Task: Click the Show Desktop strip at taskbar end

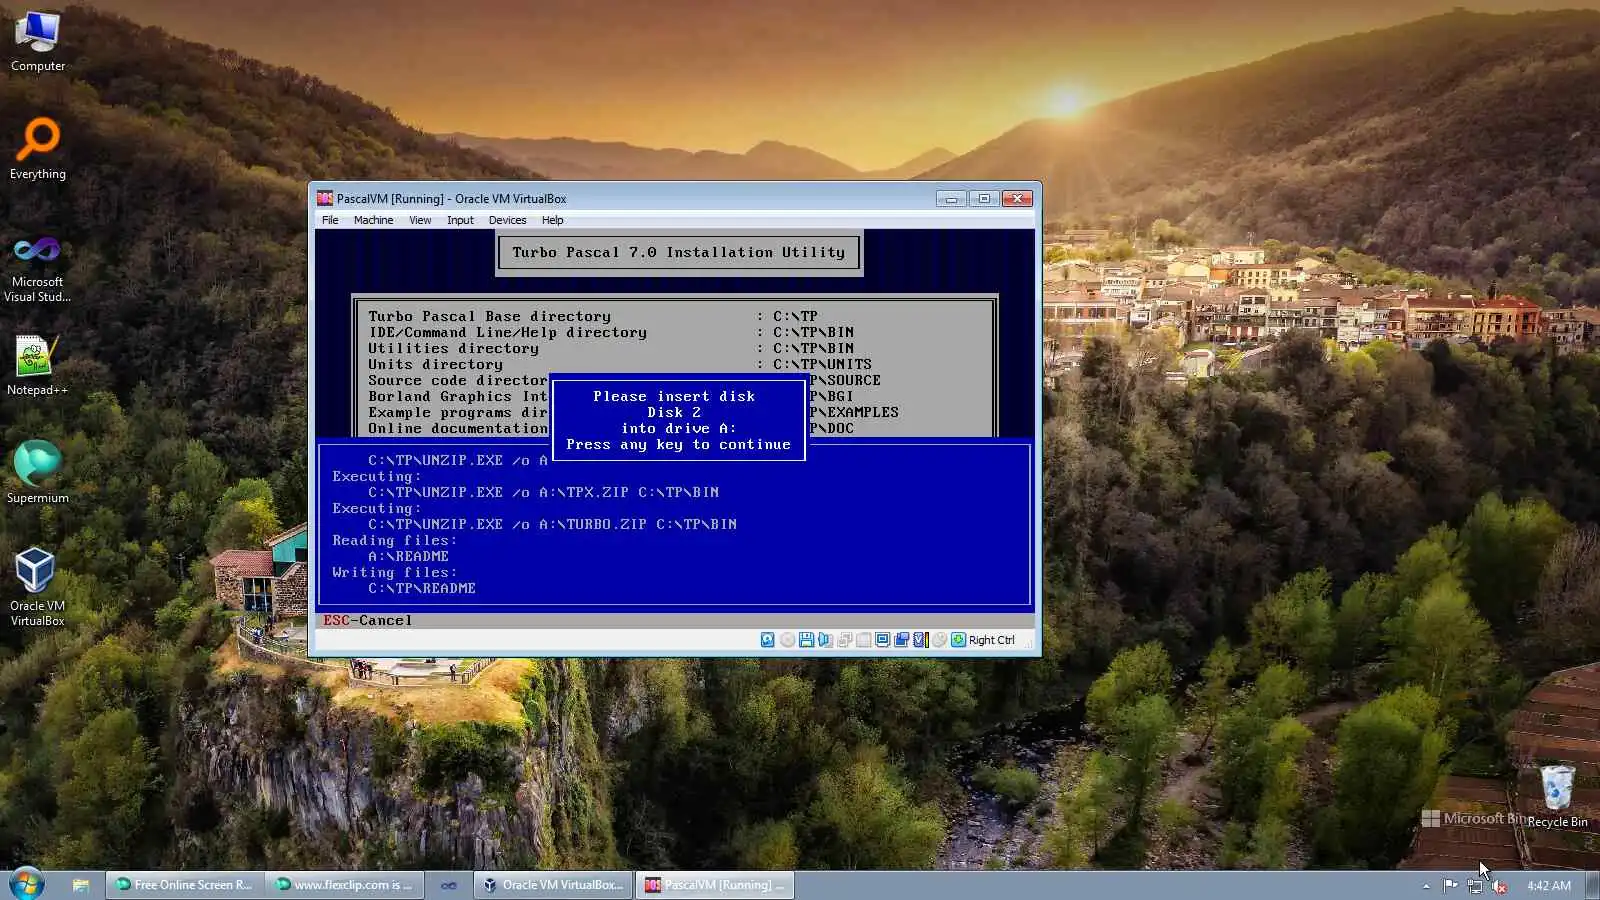Action: [1592, 885]
